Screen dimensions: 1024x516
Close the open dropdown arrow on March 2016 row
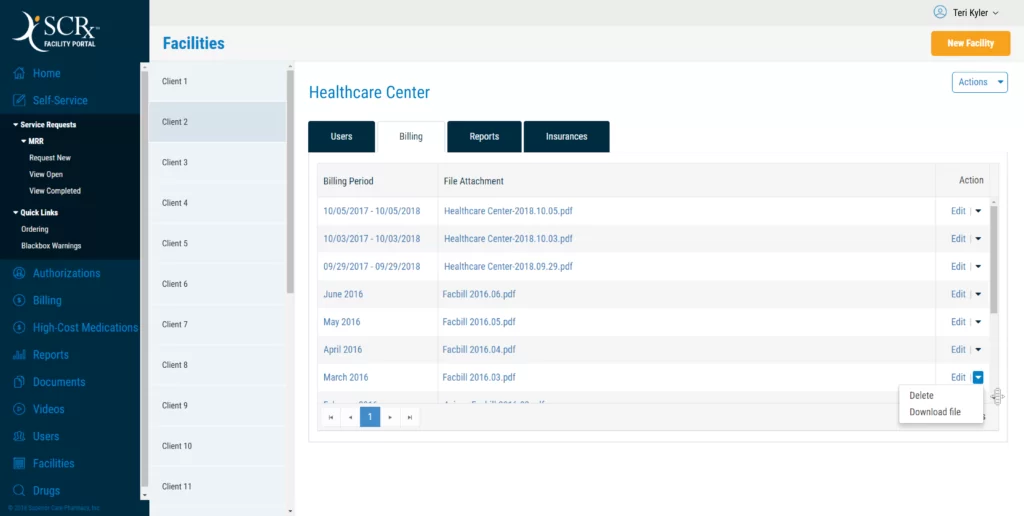[x=978, y=377]
